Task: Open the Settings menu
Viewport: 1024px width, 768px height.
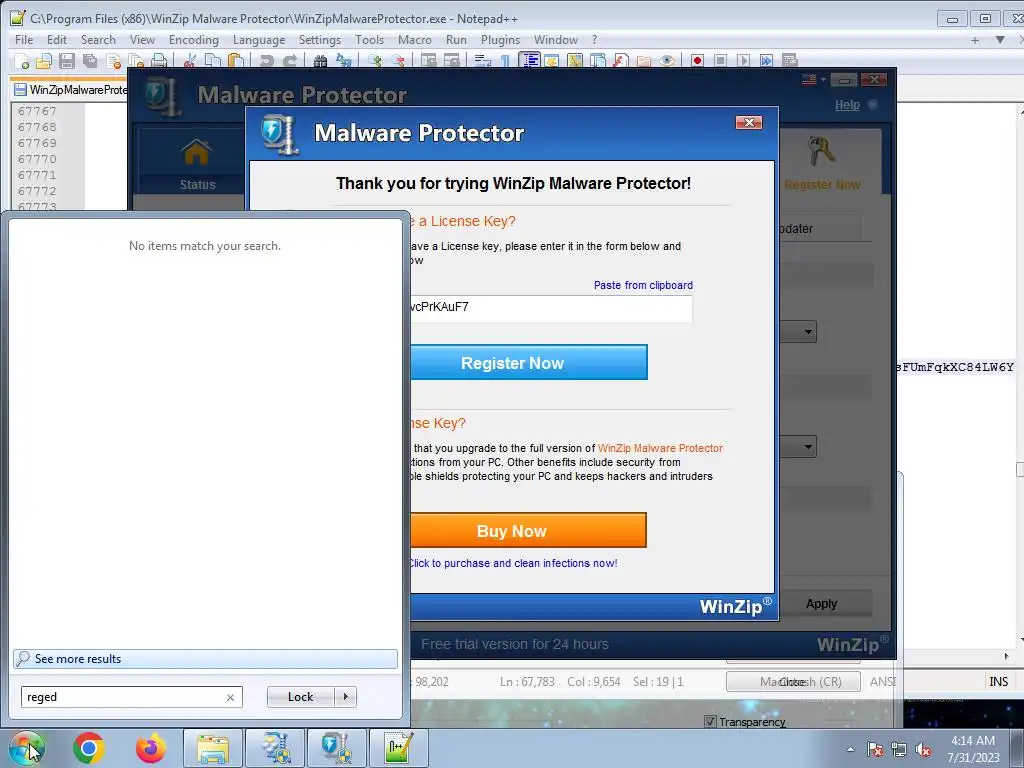Action: point(320,40)
